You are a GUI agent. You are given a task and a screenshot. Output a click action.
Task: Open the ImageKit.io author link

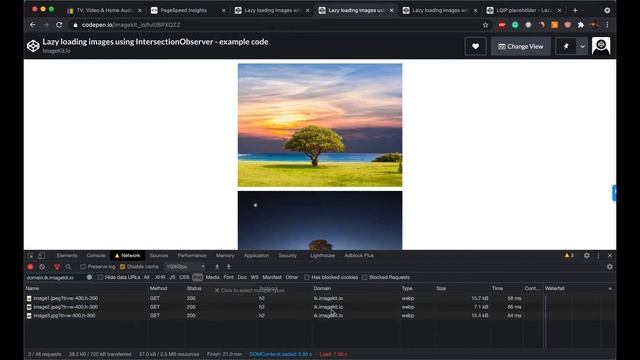(56, 51)
